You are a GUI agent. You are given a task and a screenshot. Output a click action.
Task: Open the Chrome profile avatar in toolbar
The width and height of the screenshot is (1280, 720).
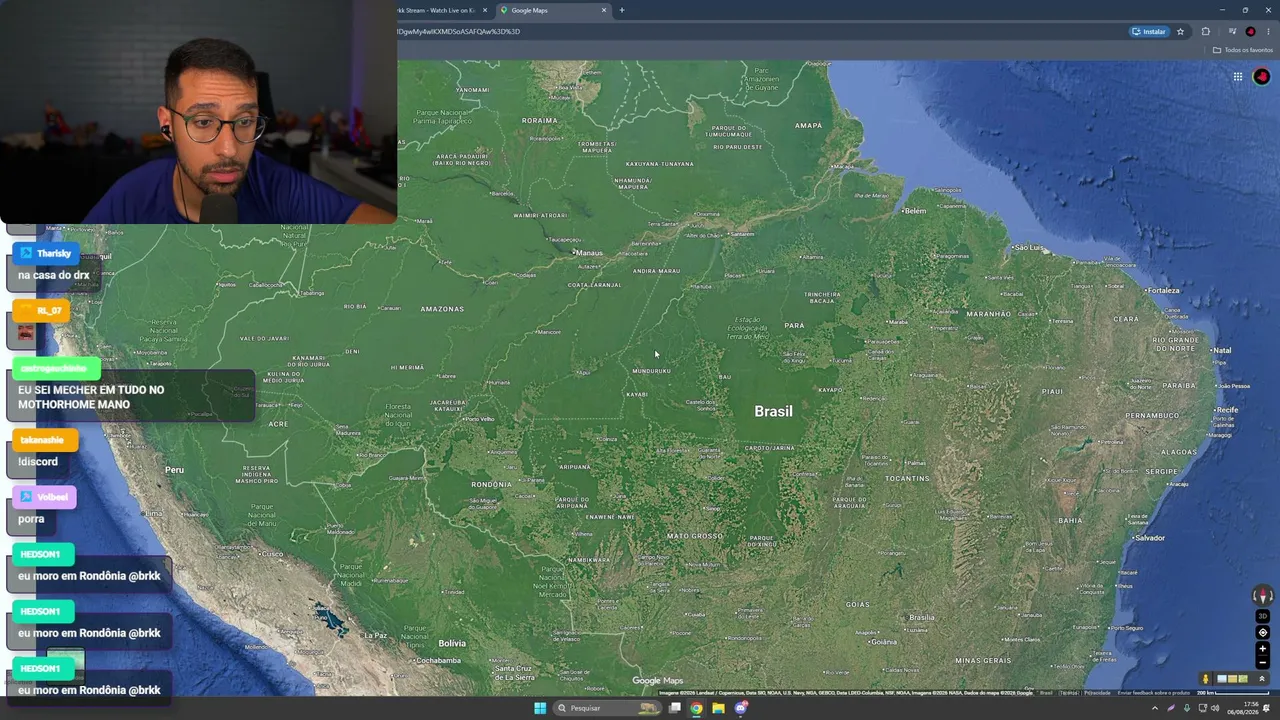(1250, 31)
